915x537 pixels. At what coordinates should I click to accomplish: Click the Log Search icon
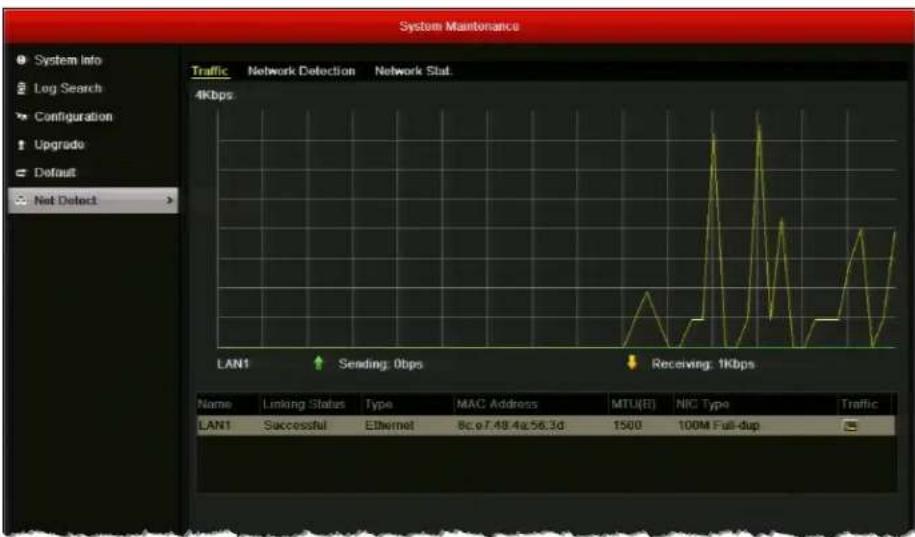[22, 88]
